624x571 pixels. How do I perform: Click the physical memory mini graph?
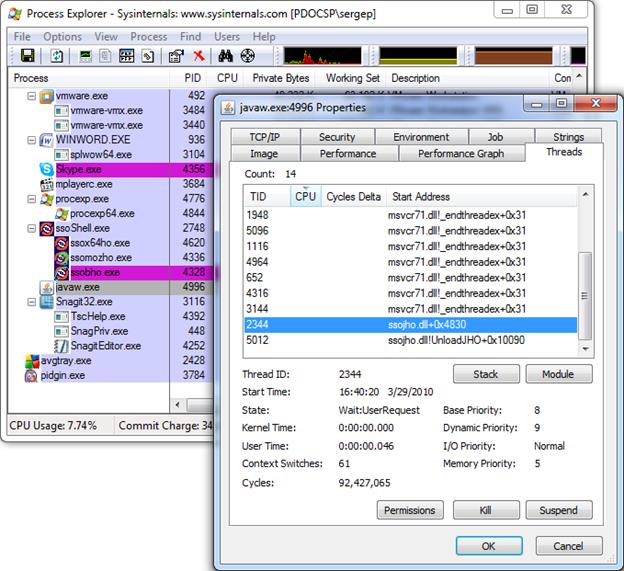[513, 56]
